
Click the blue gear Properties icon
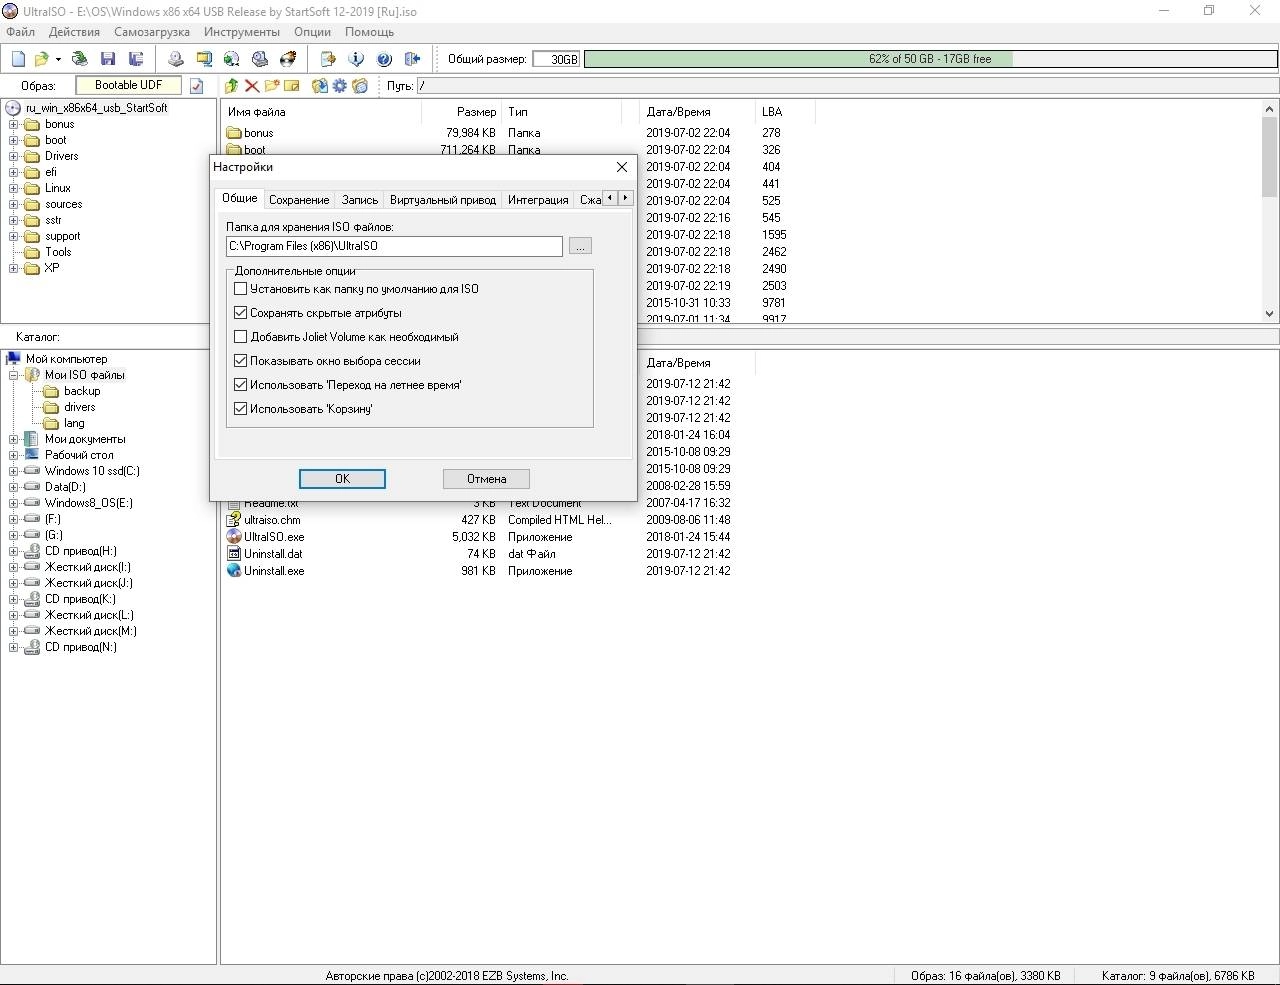coord(340,86)
